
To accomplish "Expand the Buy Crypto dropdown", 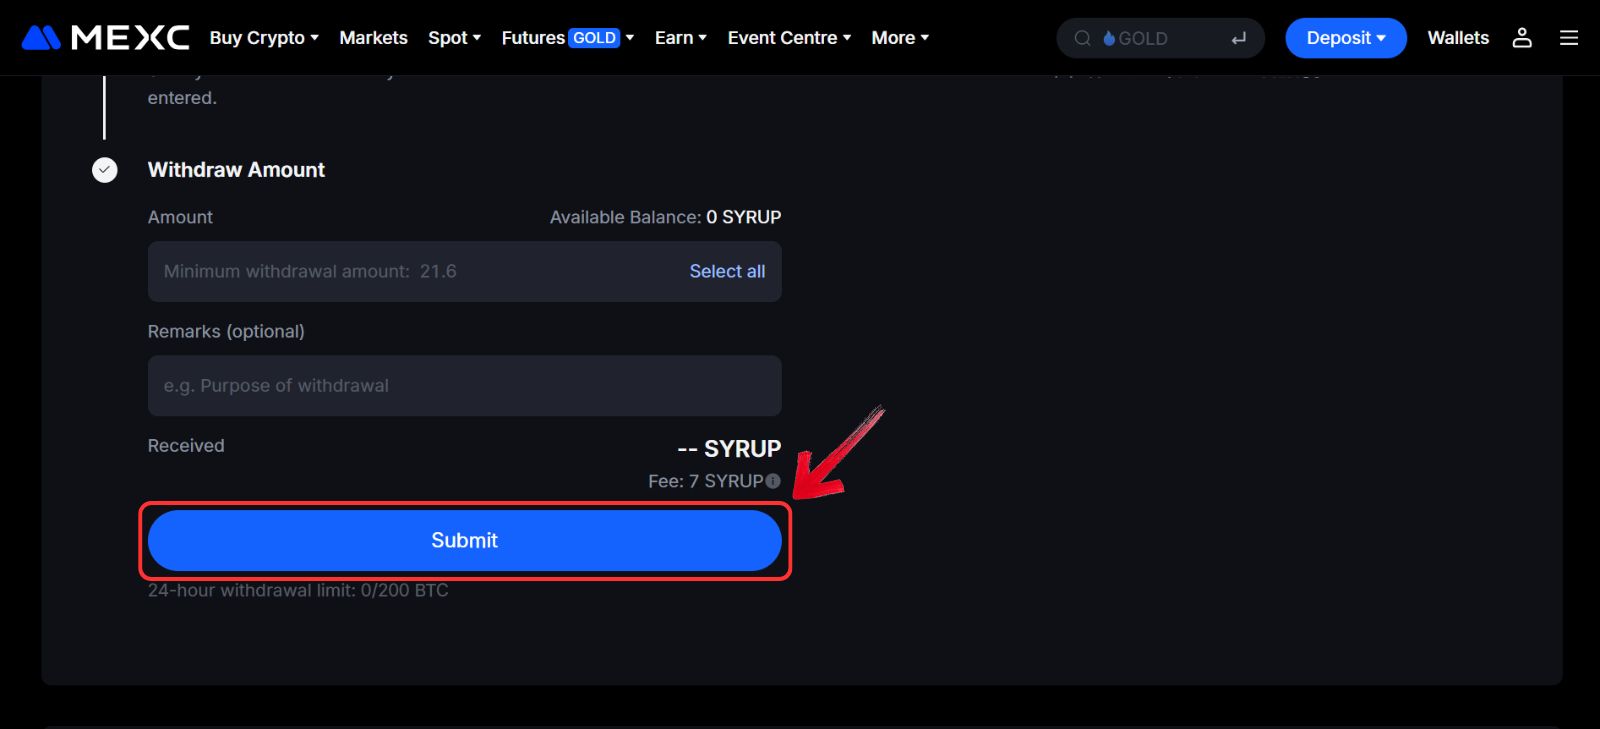I will 264,38.
